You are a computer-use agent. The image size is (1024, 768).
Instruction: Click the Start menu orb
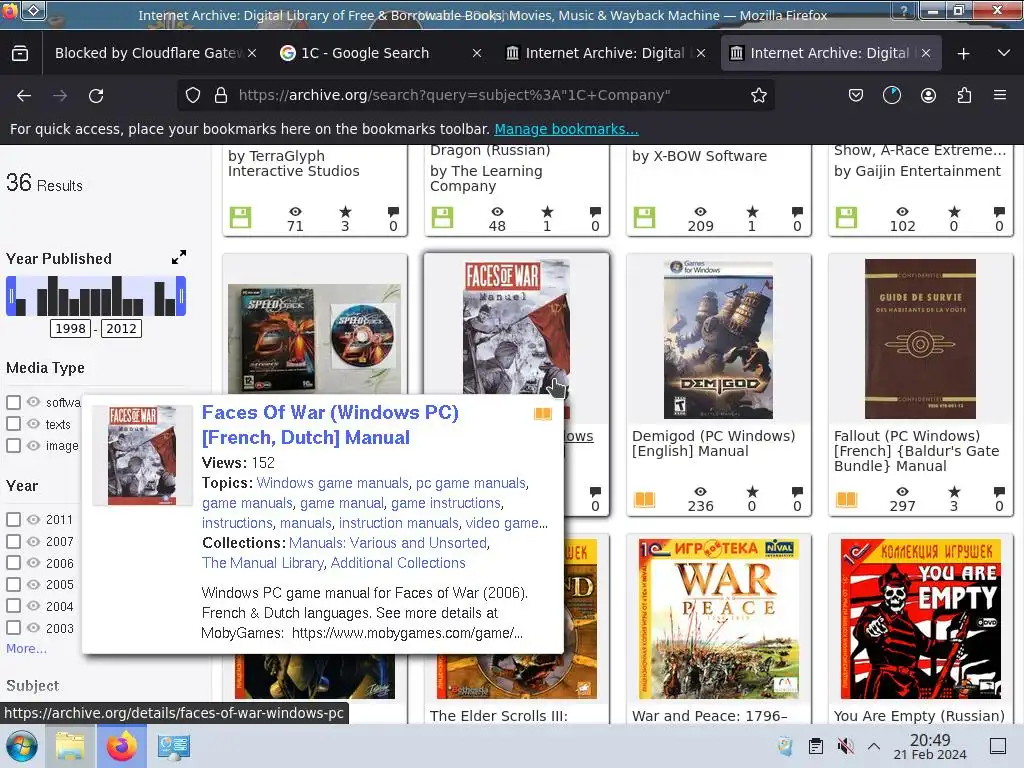point(22,746)
